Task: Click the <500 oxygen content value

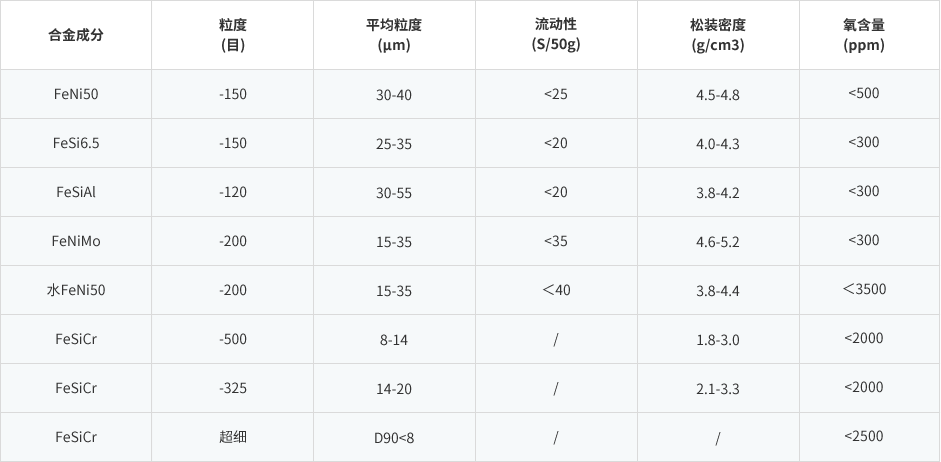Action: (x=864, y=93)
